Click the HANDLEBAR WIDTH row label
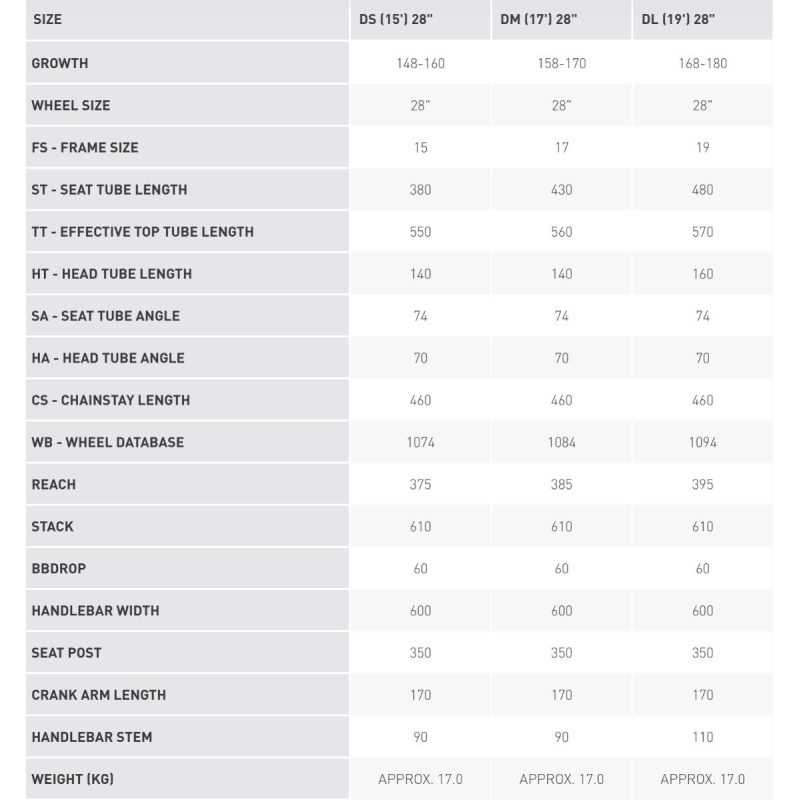The width and height of the screenshot is (800, 800). point(95,611)
